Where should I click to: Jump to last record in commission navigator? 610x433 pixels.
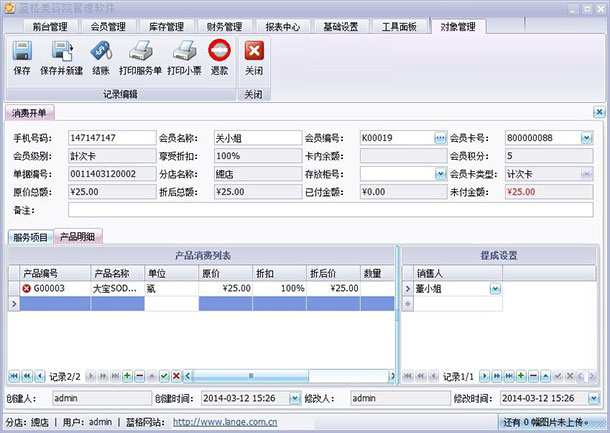(509, 376)
